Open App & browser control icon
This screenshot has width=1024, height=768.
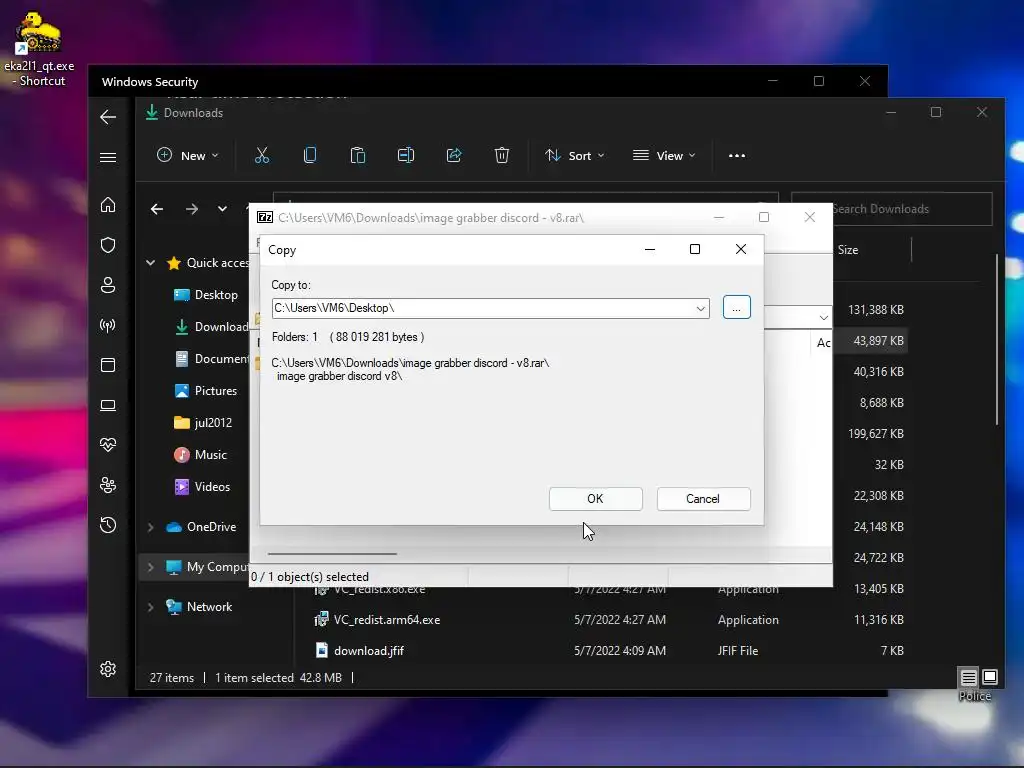(x=108, y=365)
